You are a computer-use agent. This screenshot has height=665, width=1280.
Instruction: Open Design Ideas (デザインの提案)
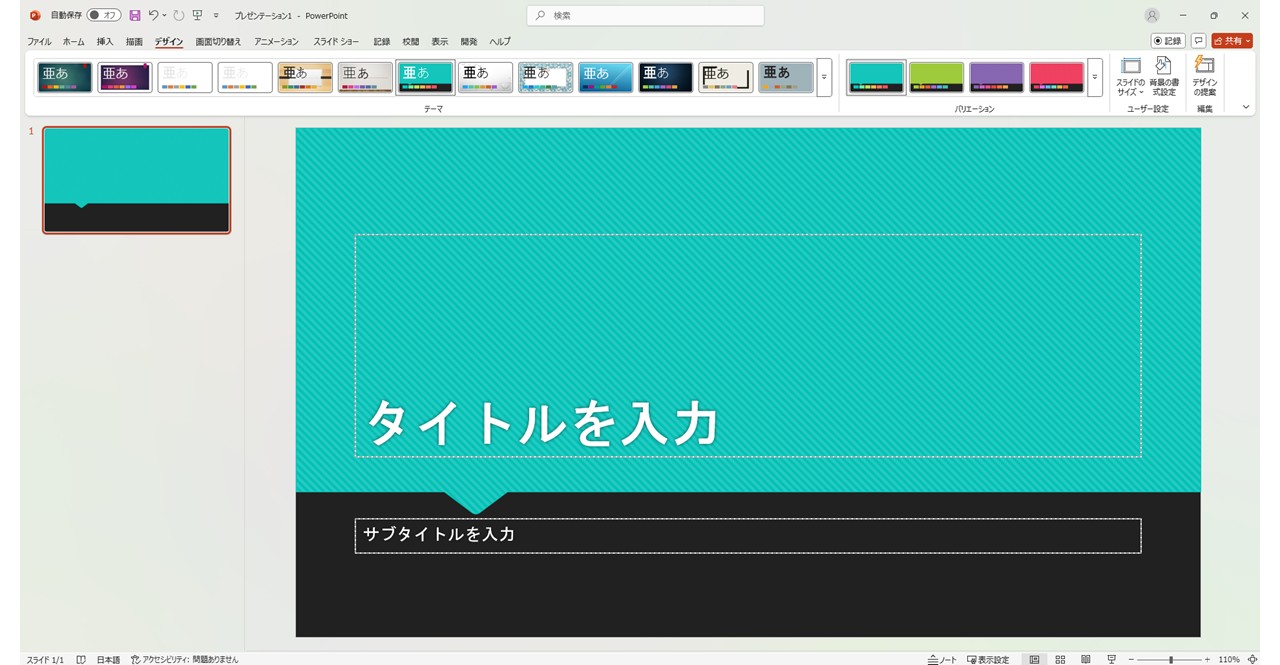coord(1205,77)
